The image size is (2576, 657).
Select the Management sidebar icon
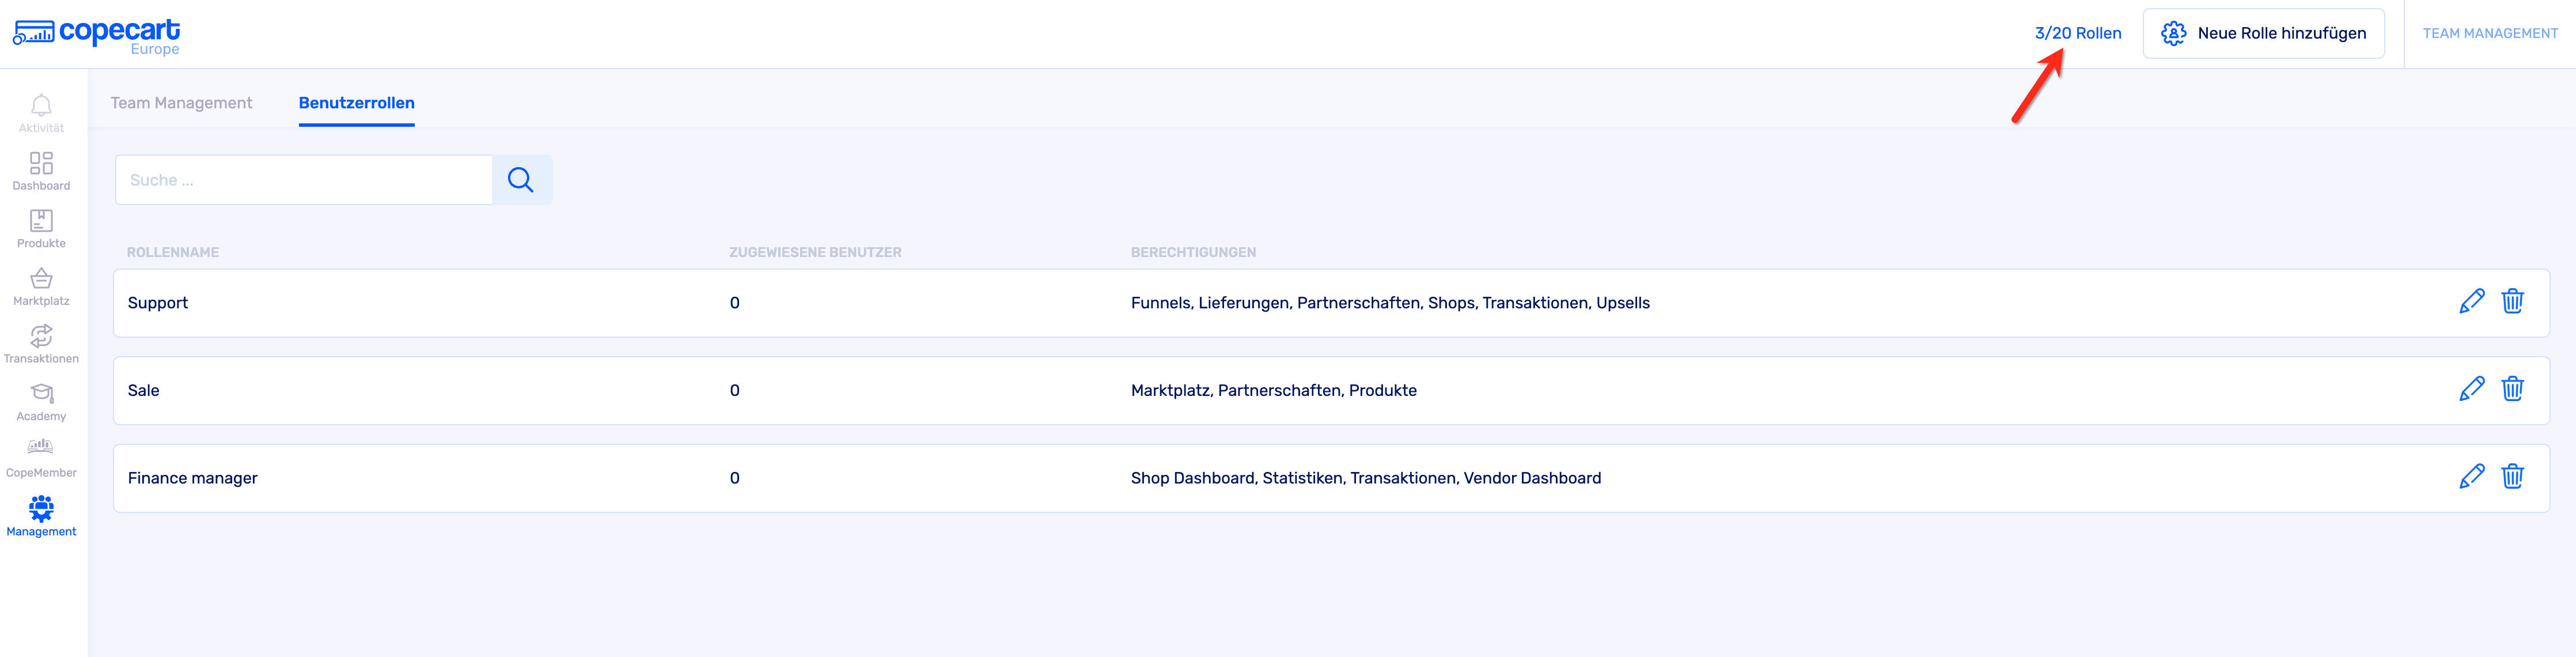[41, 510]
